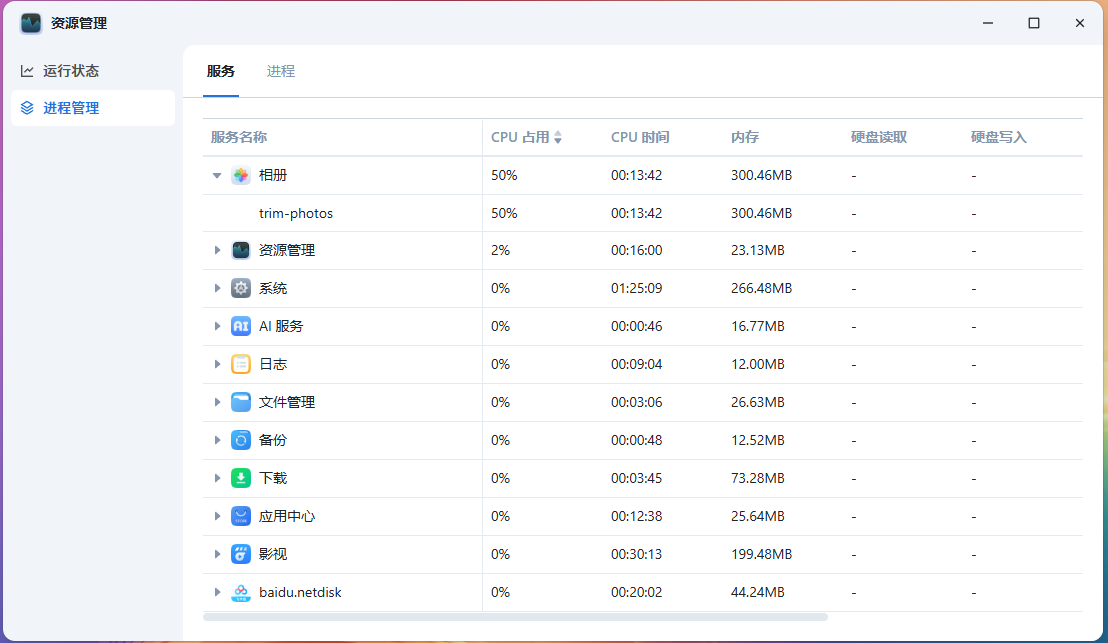Click the 00:12:38 CPU time value
1108x643 pixels.
click(x=637, y=516)
